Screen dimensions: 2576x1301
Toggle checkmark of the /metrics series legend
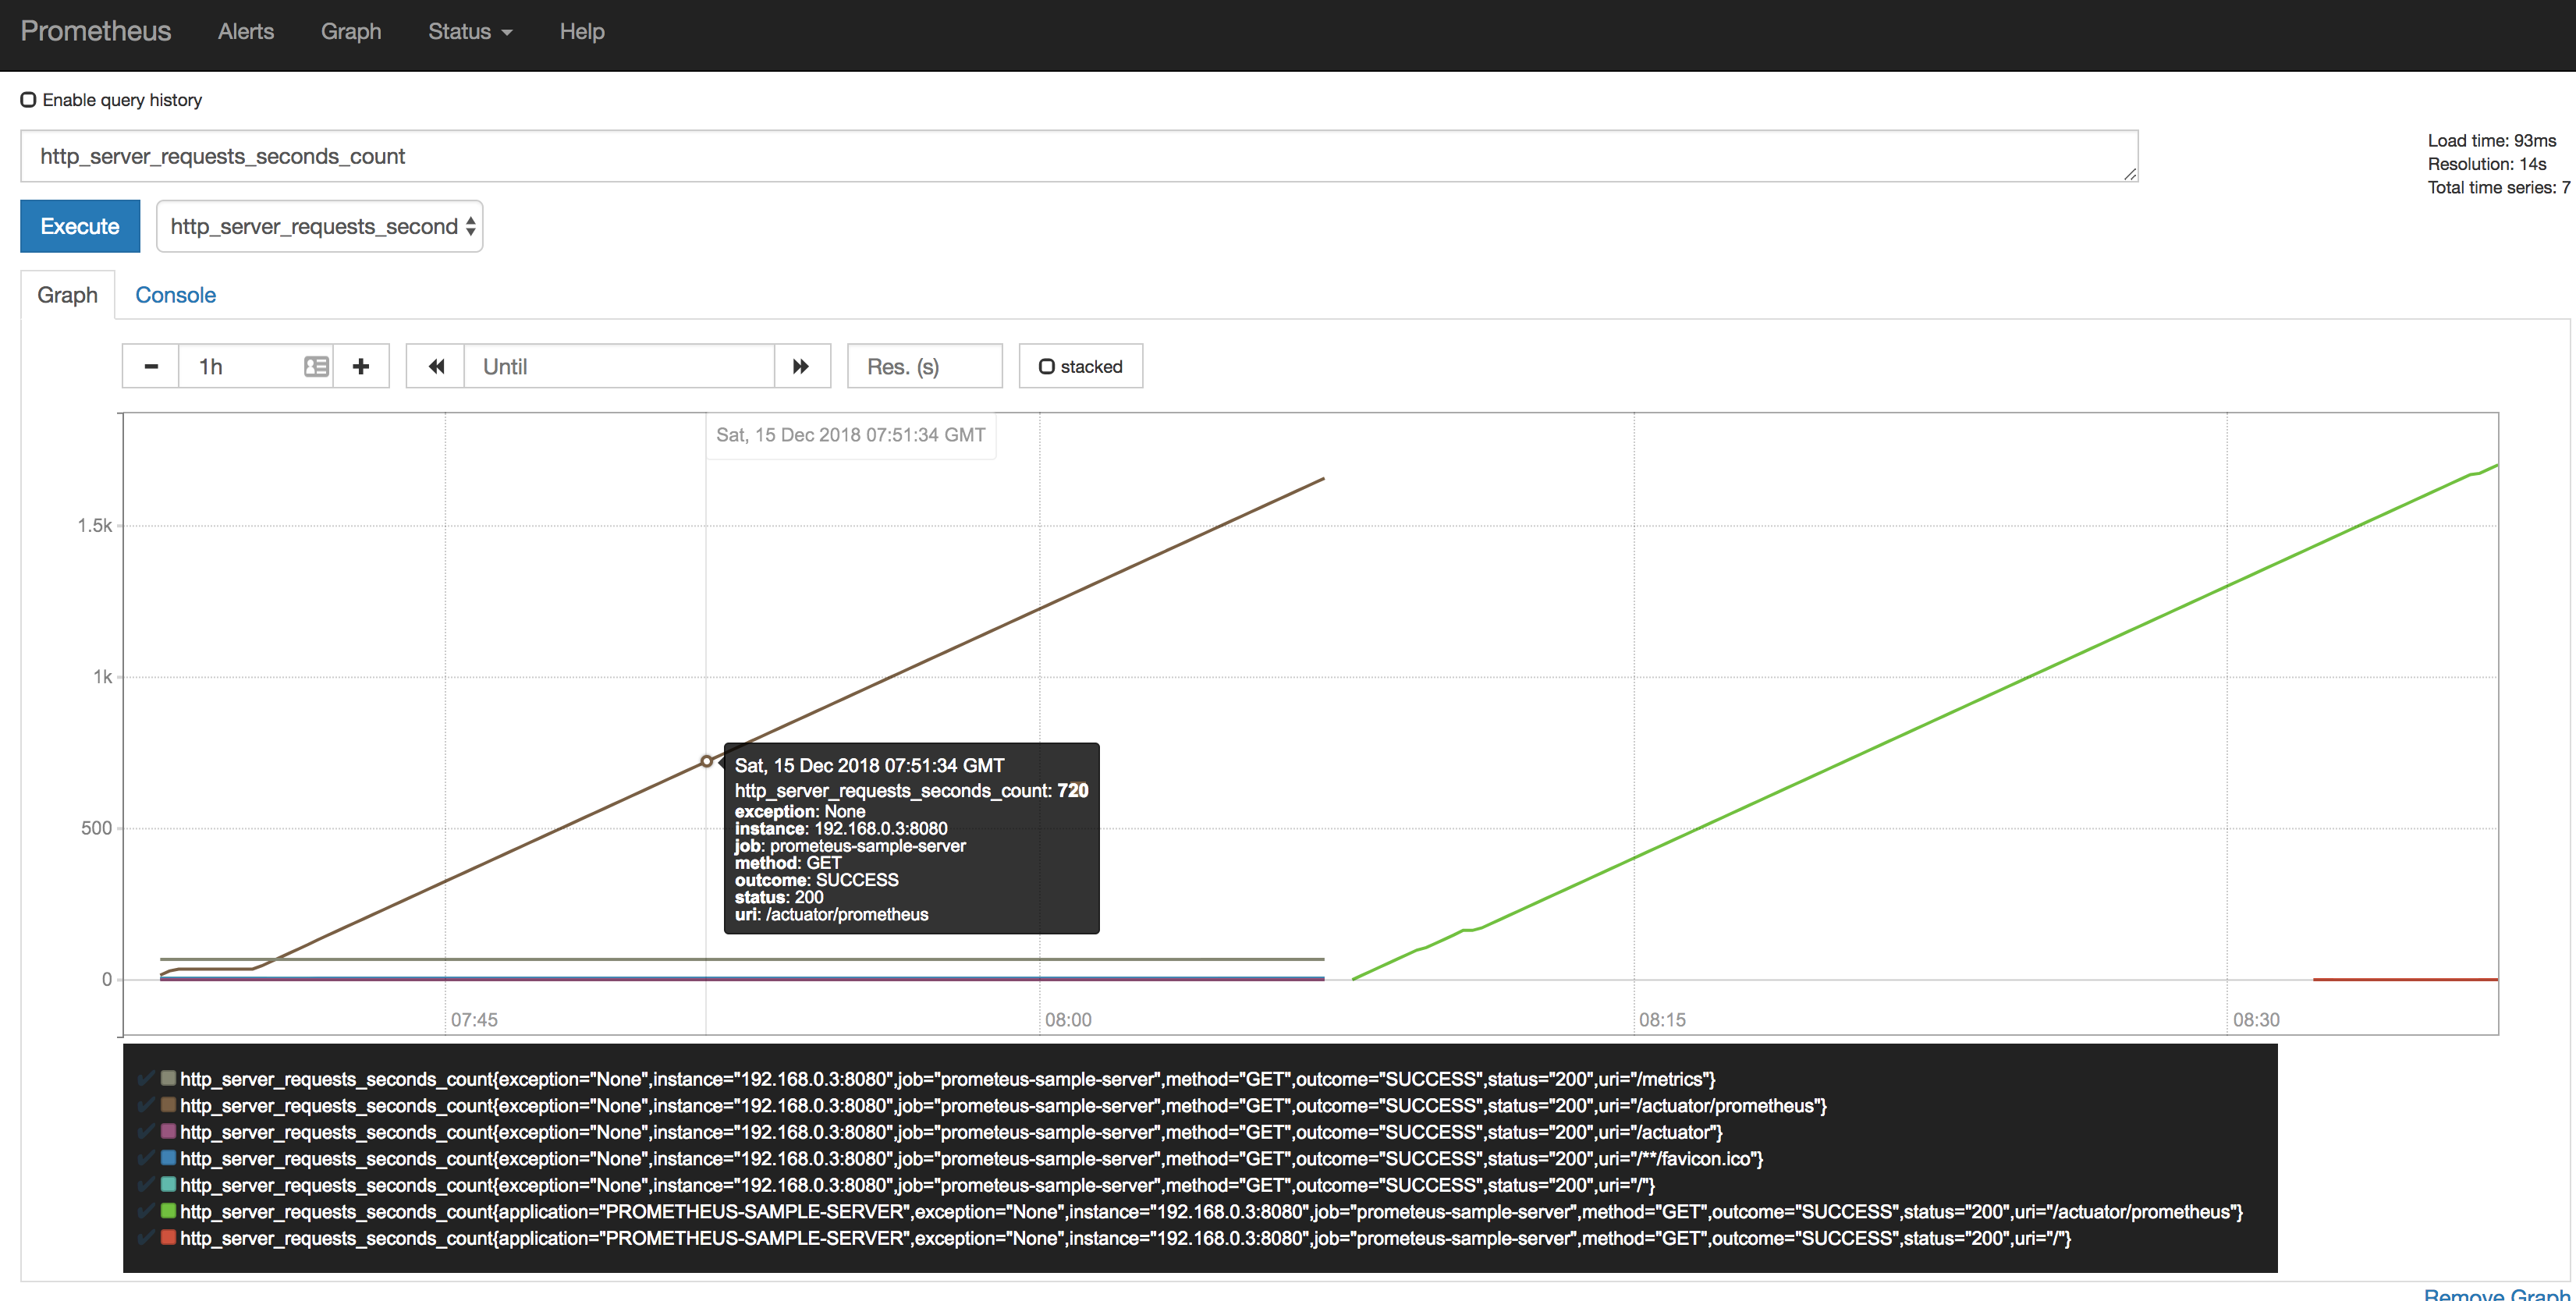(147, 1079)
